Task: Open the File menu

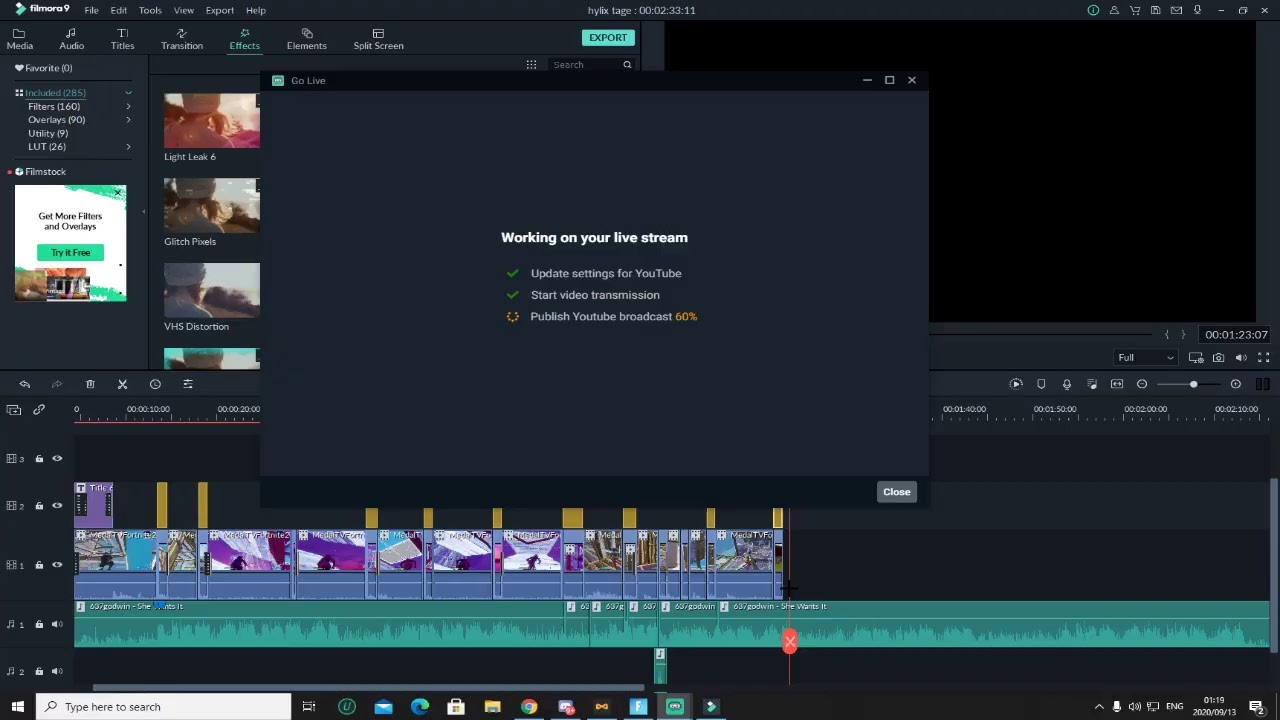Action: 91,10
